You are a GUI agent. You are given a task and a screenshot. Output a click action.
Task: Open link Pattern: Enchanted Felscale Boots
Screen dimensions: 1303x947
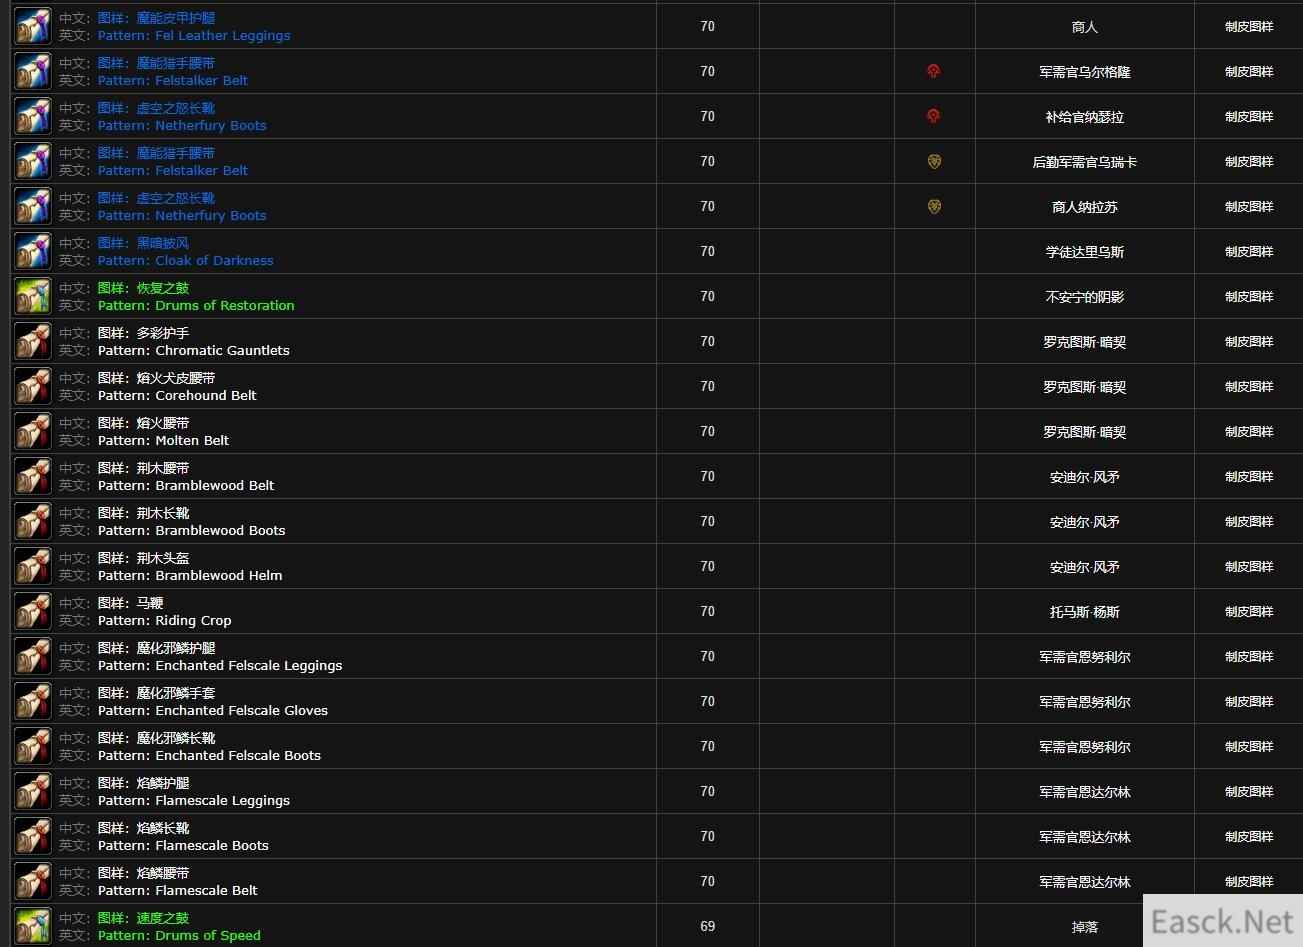(209, 755)
